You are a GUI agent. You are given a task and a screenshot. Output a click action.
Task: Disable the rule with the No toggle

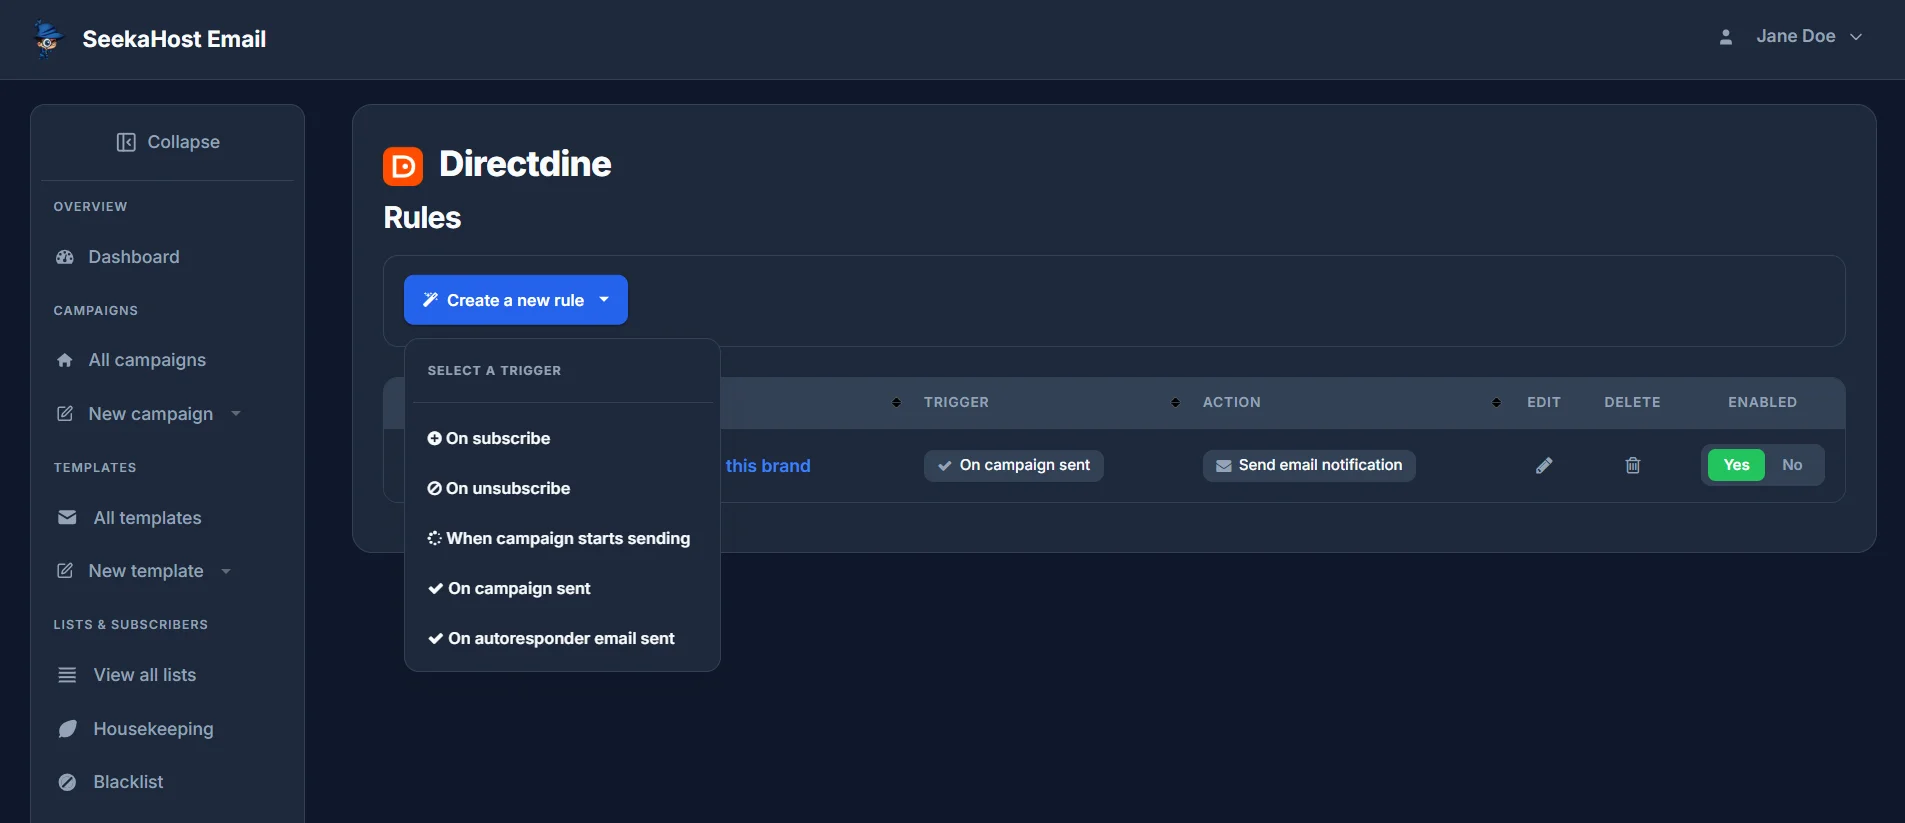(1792, 465)
